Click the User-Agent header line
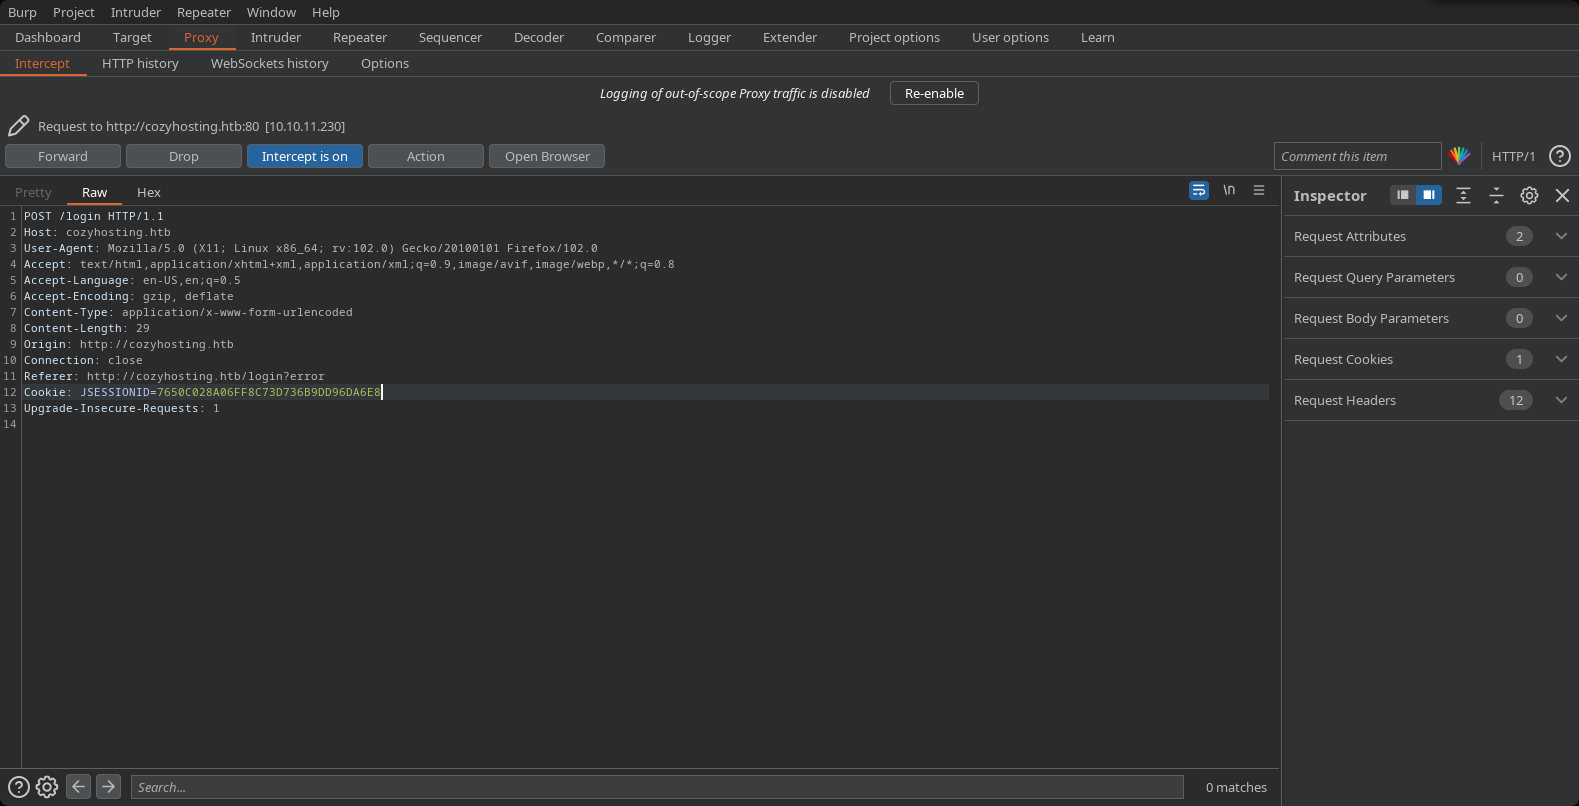 [311, 248]
